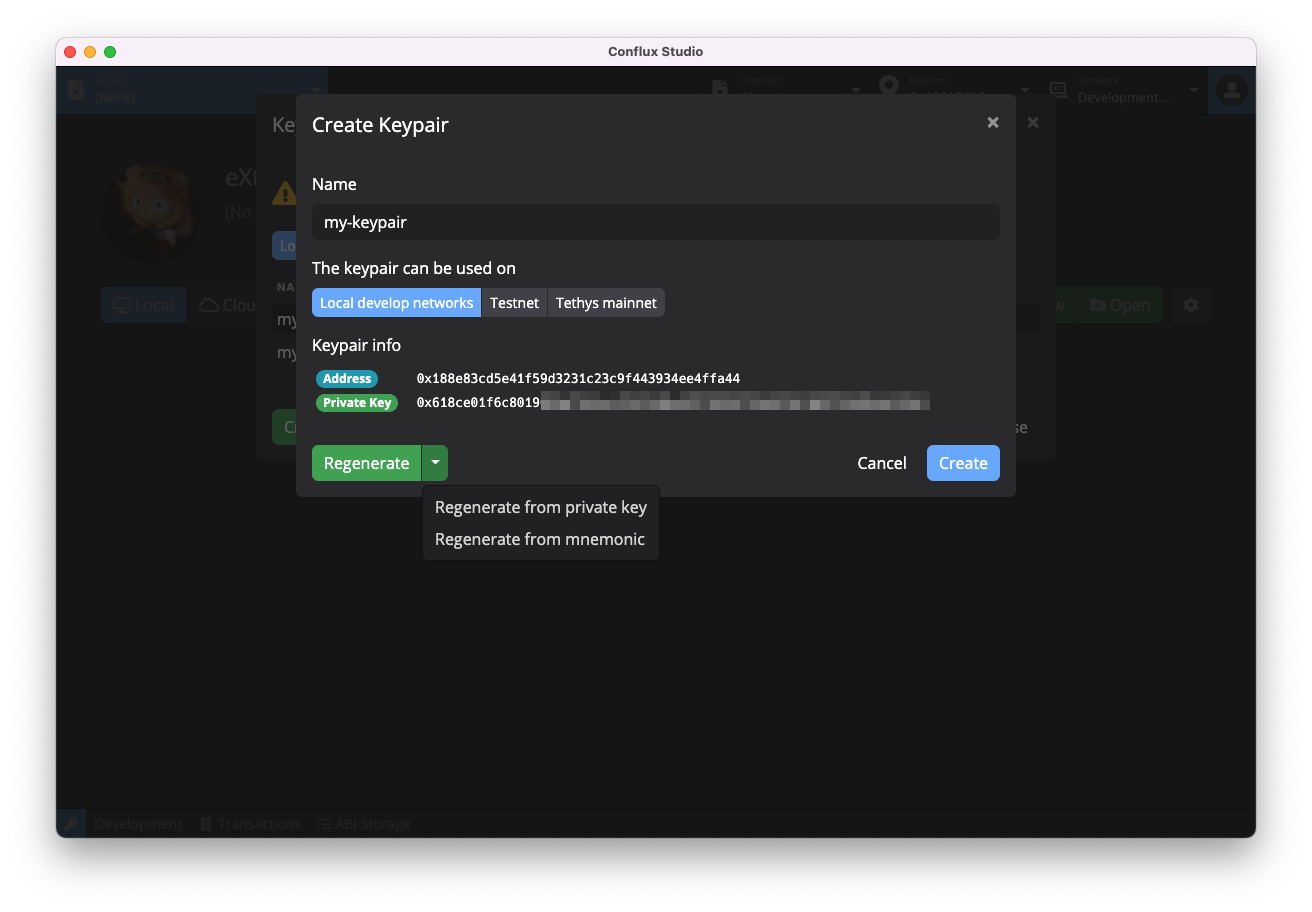The height and width of the screenshot is (912, 1312).
Task: Close the Create Keypair dialog with X
Action: coord(993,122)
